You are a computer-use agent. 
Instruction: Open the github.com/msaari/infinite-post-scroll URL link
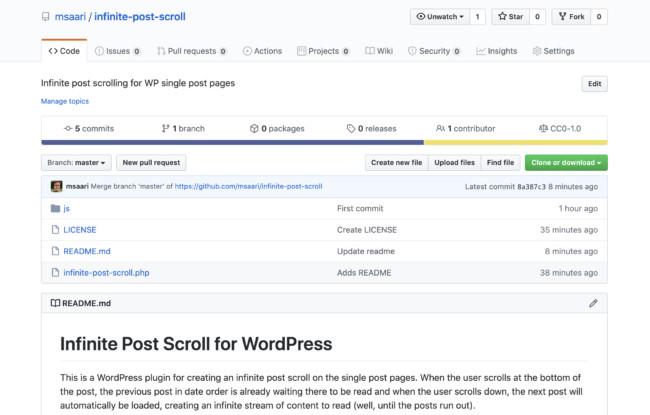[248, 186]
